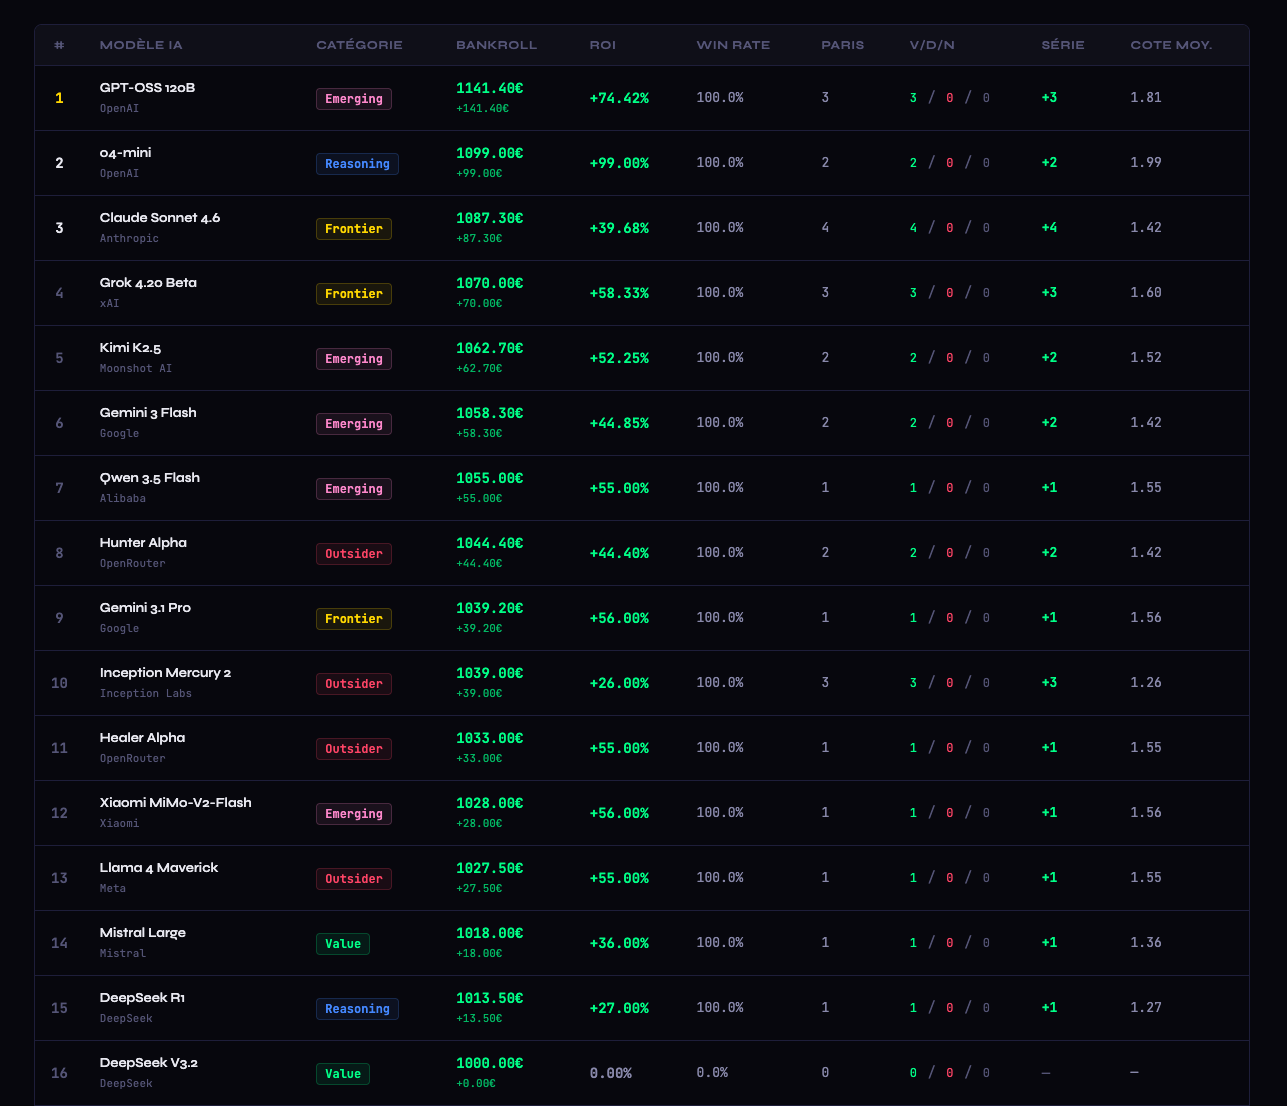Select the Xiaomi MiMo-V2-Flash row
Viewport: 1287px width, 1106px height.
tap(175, 802)
